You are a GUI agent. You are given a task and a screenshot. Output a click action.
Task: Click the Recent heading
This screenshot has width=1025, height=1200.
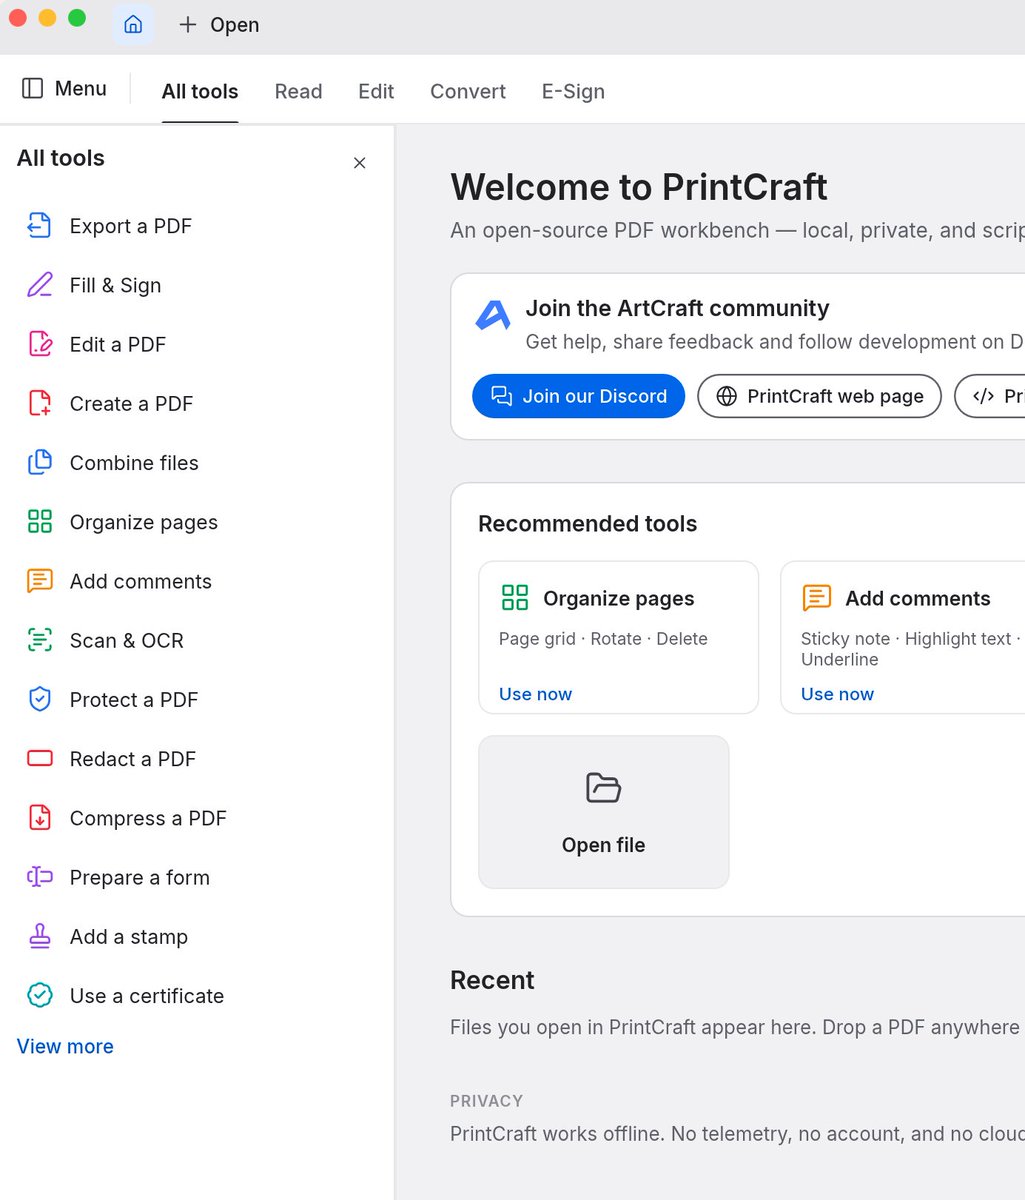[492, 980]
